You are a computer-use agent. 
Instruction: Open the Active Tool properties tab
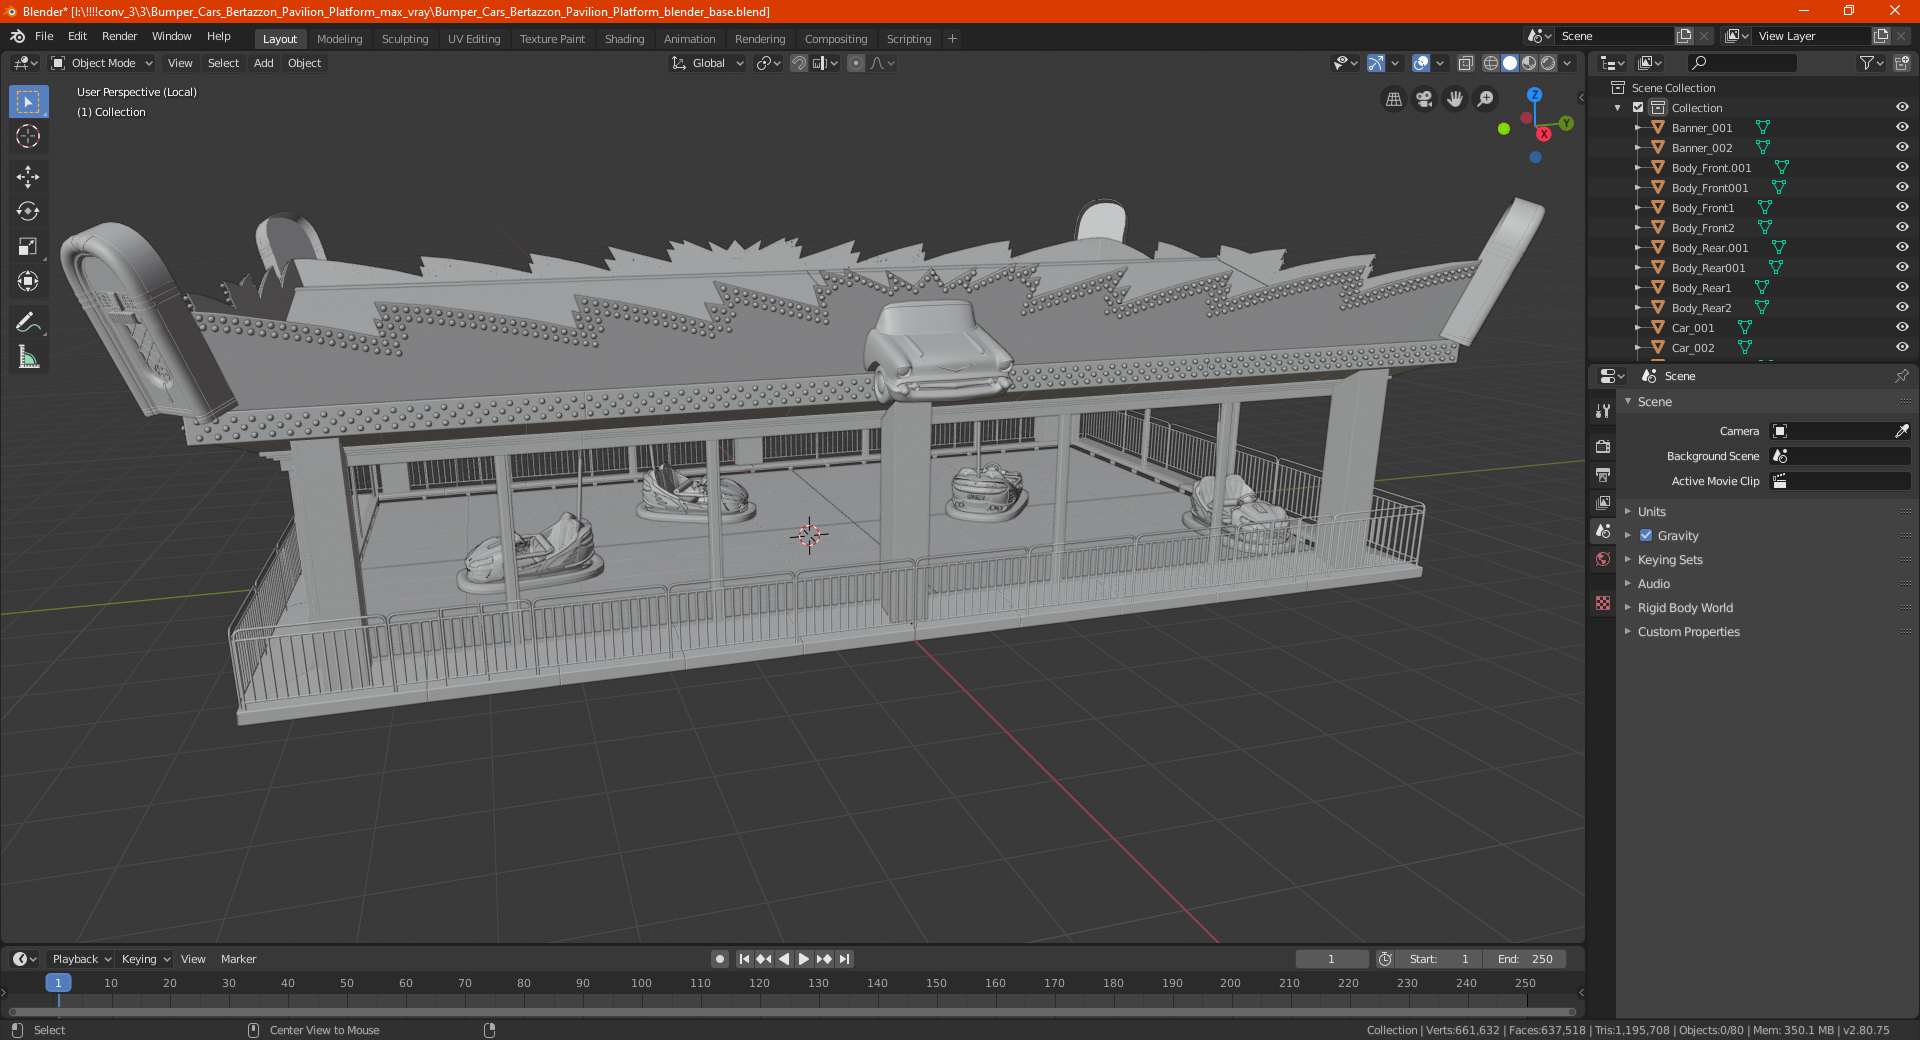(1603, 410)
